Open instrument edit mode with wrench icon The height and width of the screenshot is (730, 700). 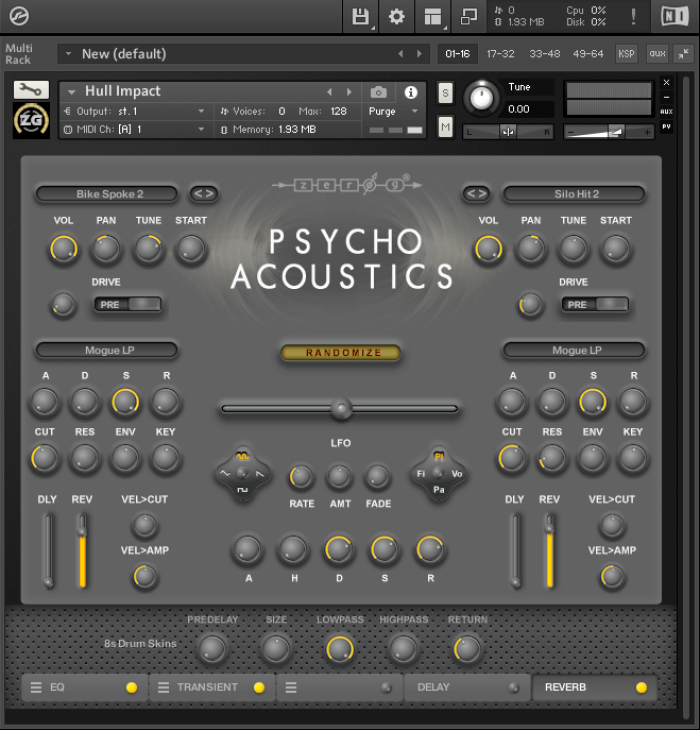click(31, 89)
